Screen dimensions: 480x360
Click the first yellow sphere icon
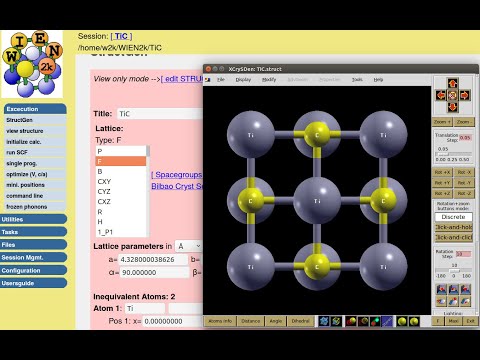pyautogui.click(x=402, y=321)
